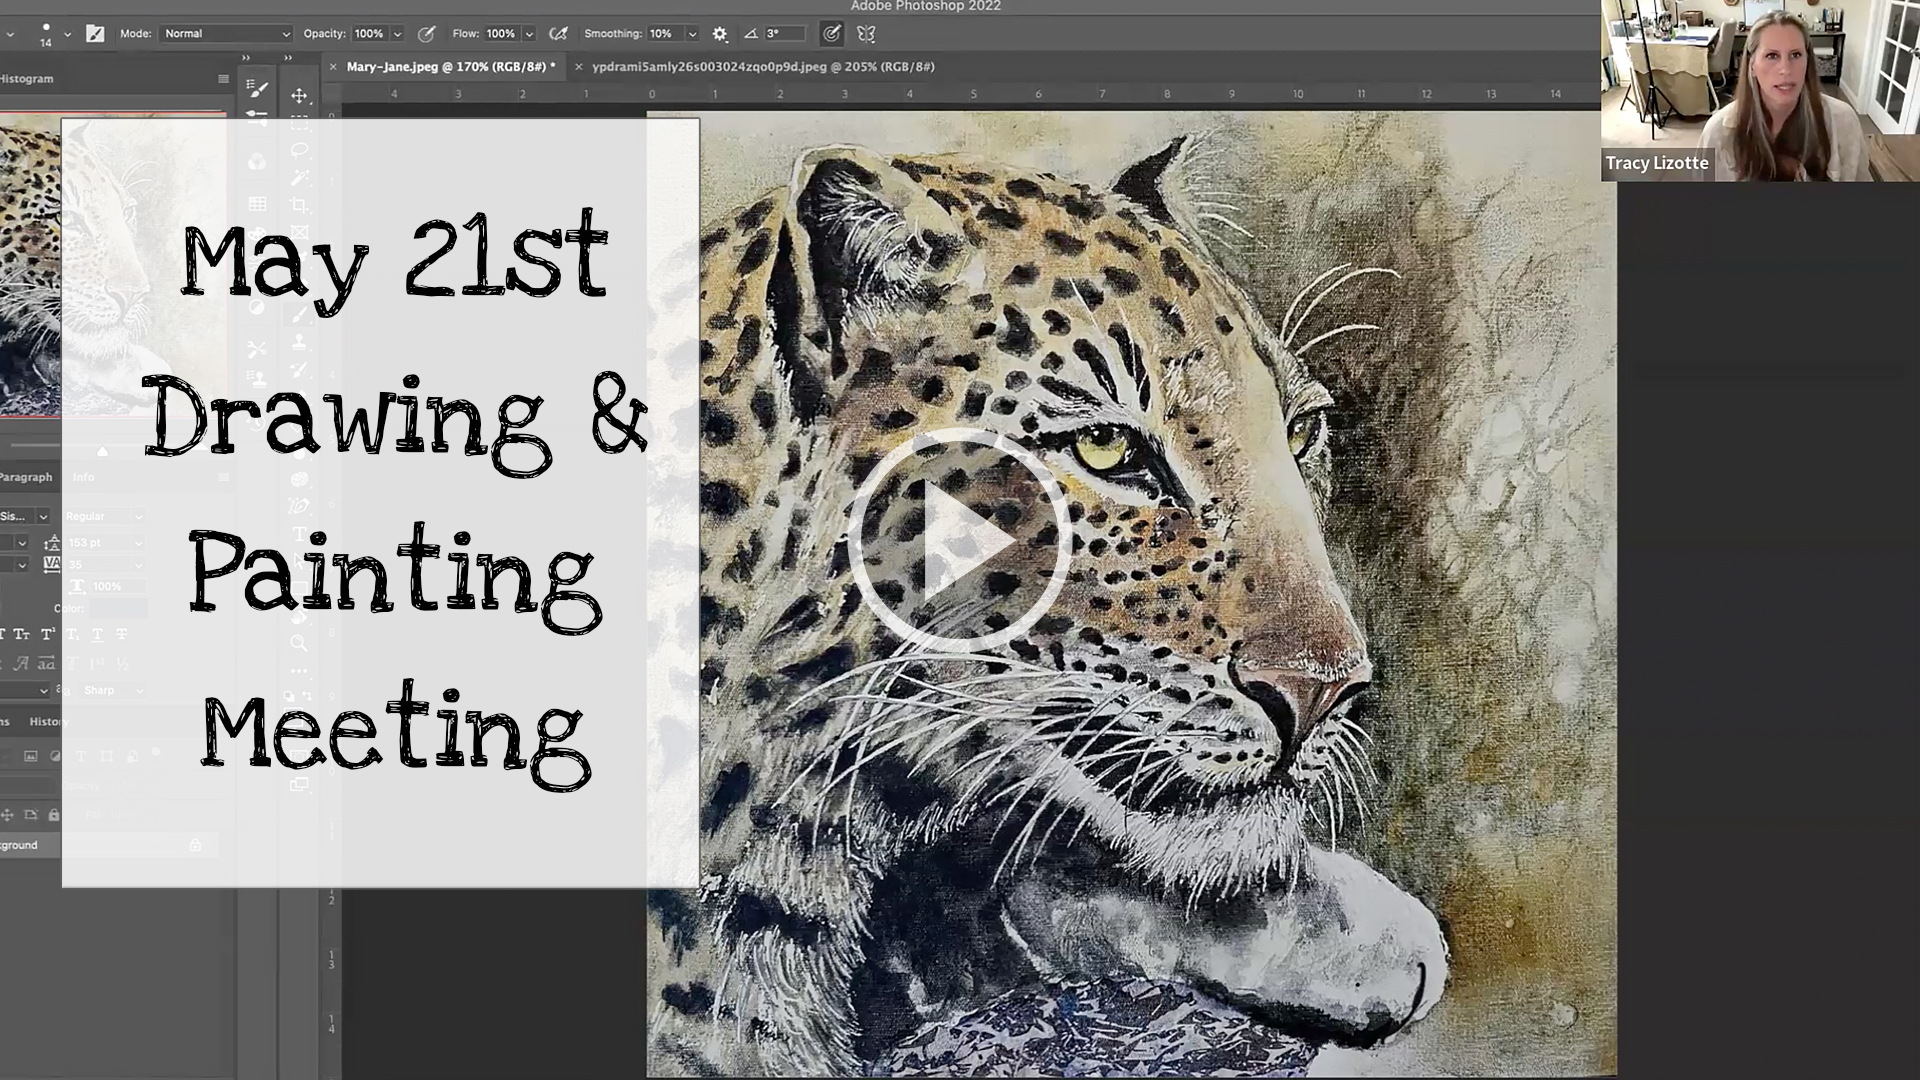Select the Lasso tool
The width and height of the screenshot is (1920, 1080).
[298, 150]
